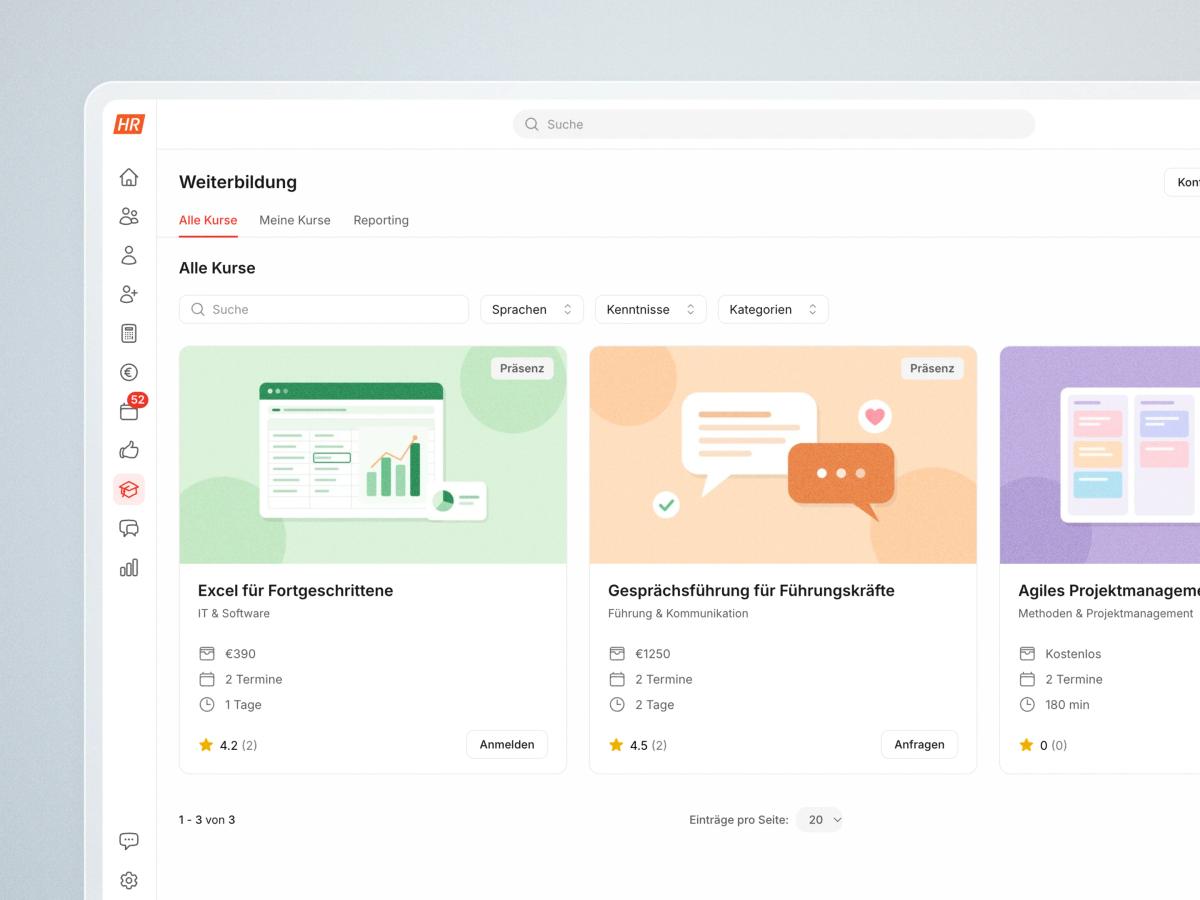Select the graduation cap training icon
The width and height of the screenshot is (1200, 900).
(x=129, y=489)
